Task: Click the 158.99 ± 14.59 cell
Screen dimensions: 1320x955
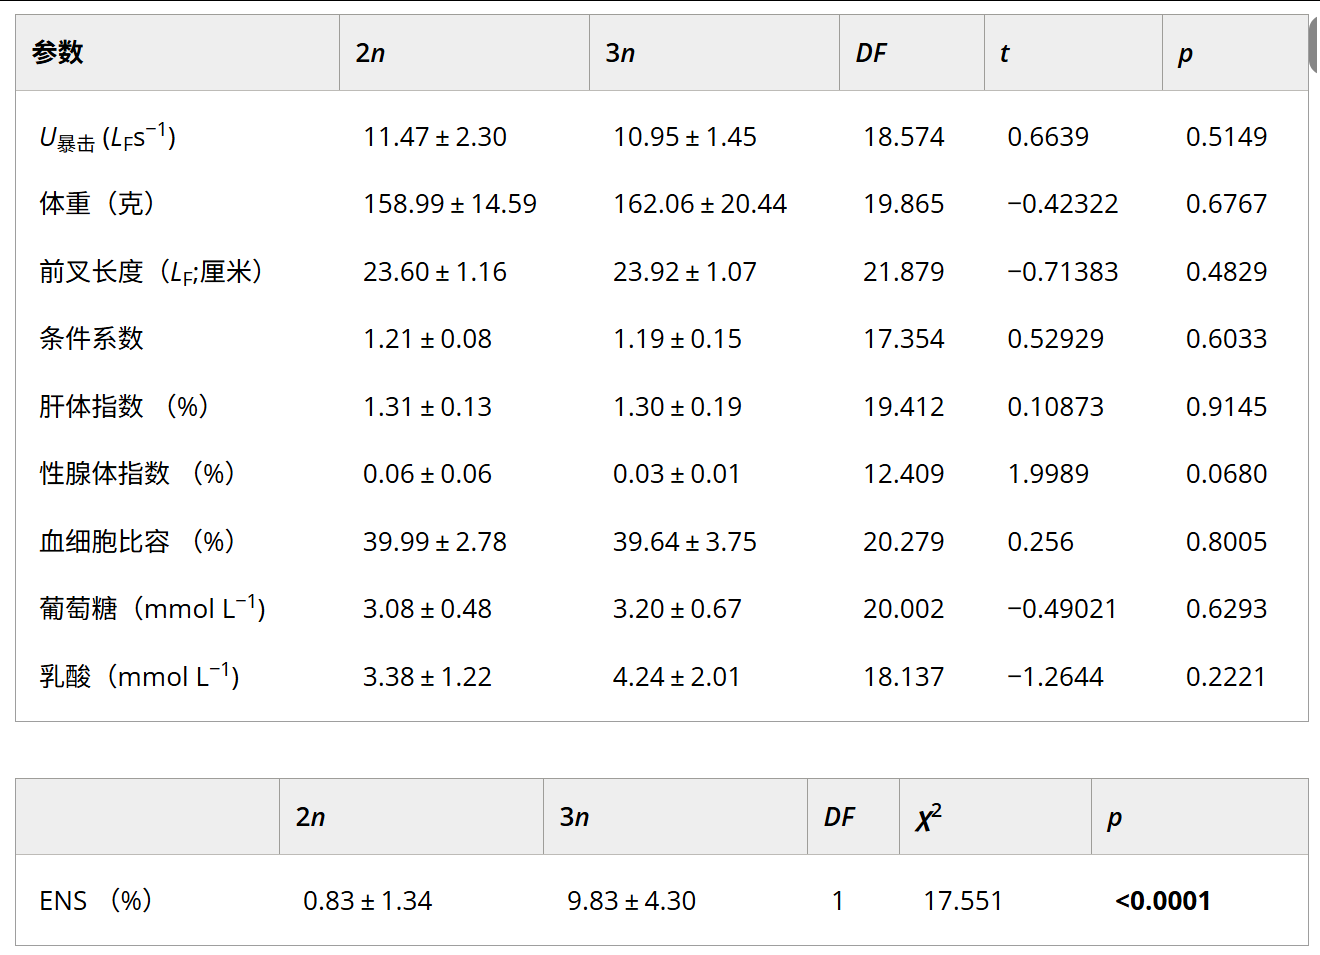Action: [x=450, y=204]
